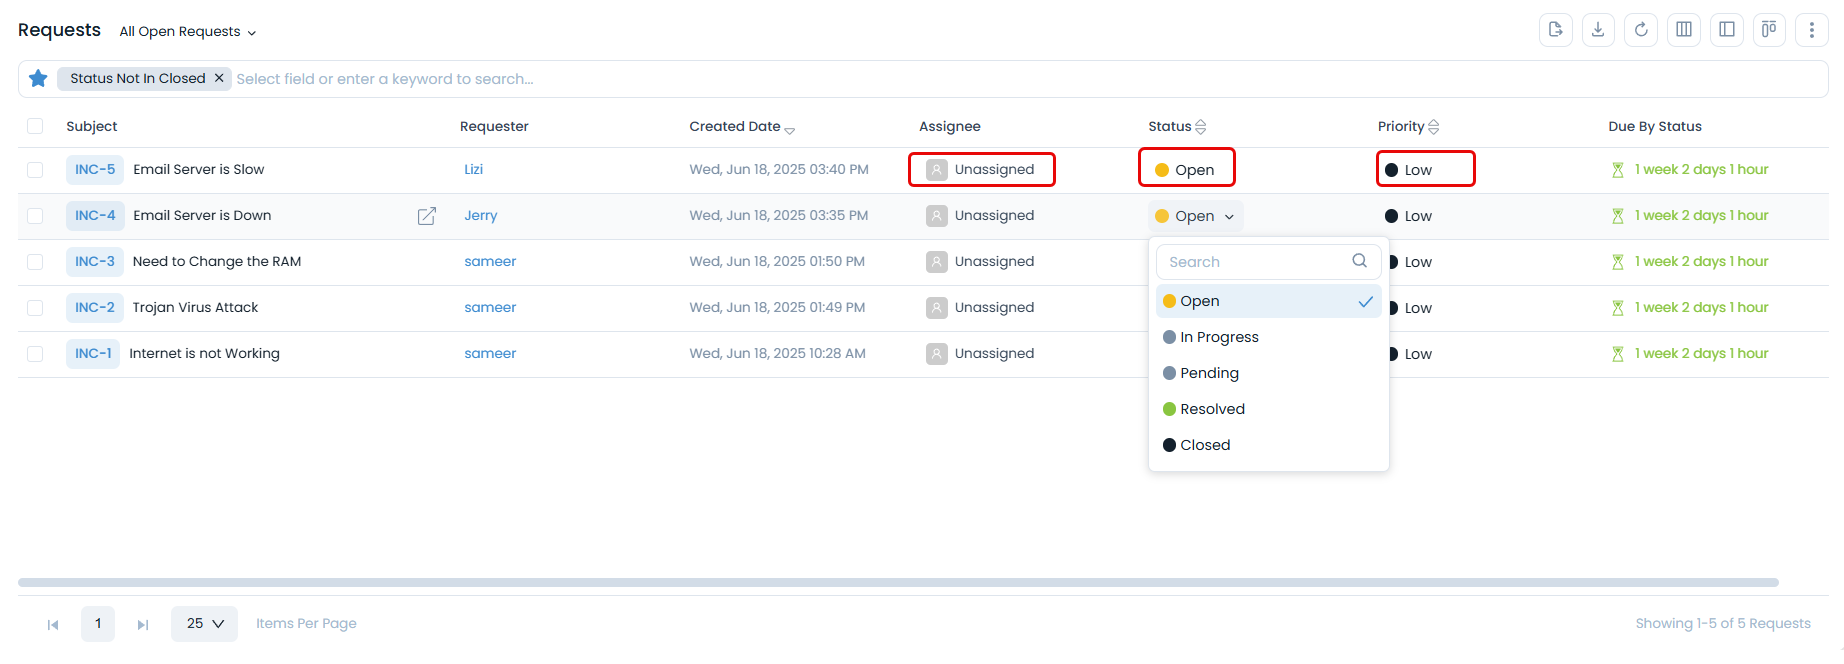Switch to Kanban board view icon
Screen dimensions: 1844x664
click(1769, 30)
